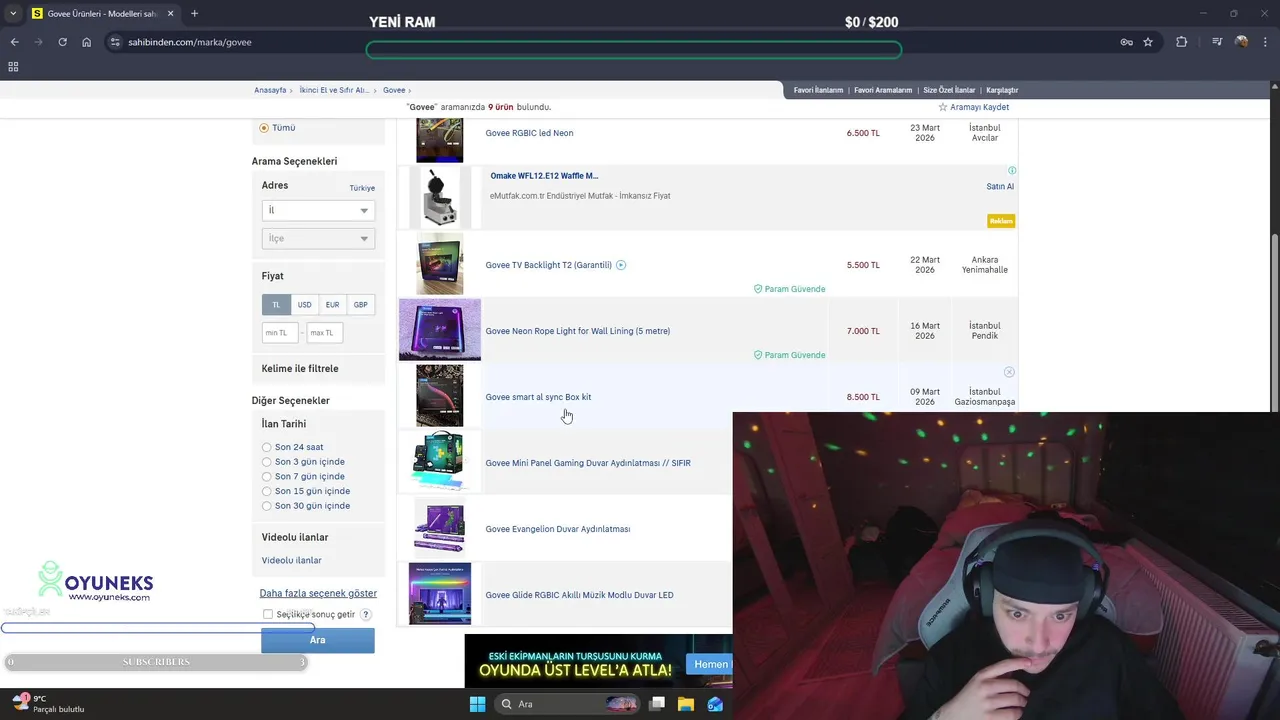Open Videolu ilanlar filter link
The image size is (1280, 720).
point(292,560)
